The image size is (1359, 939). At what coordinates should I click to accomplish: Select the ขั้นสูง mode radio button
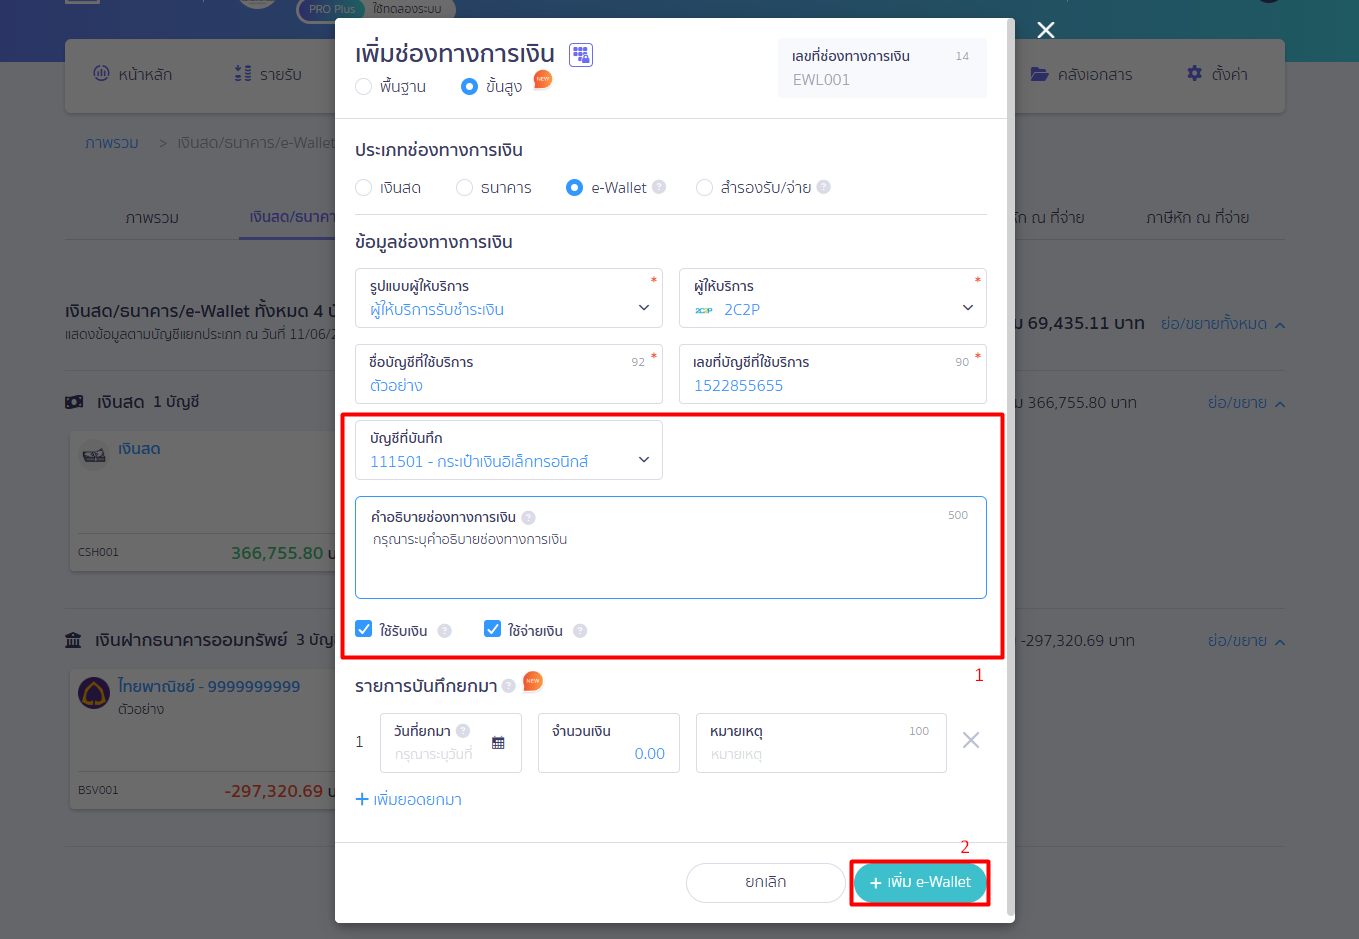pyautogui.click(x=469, y=87)
